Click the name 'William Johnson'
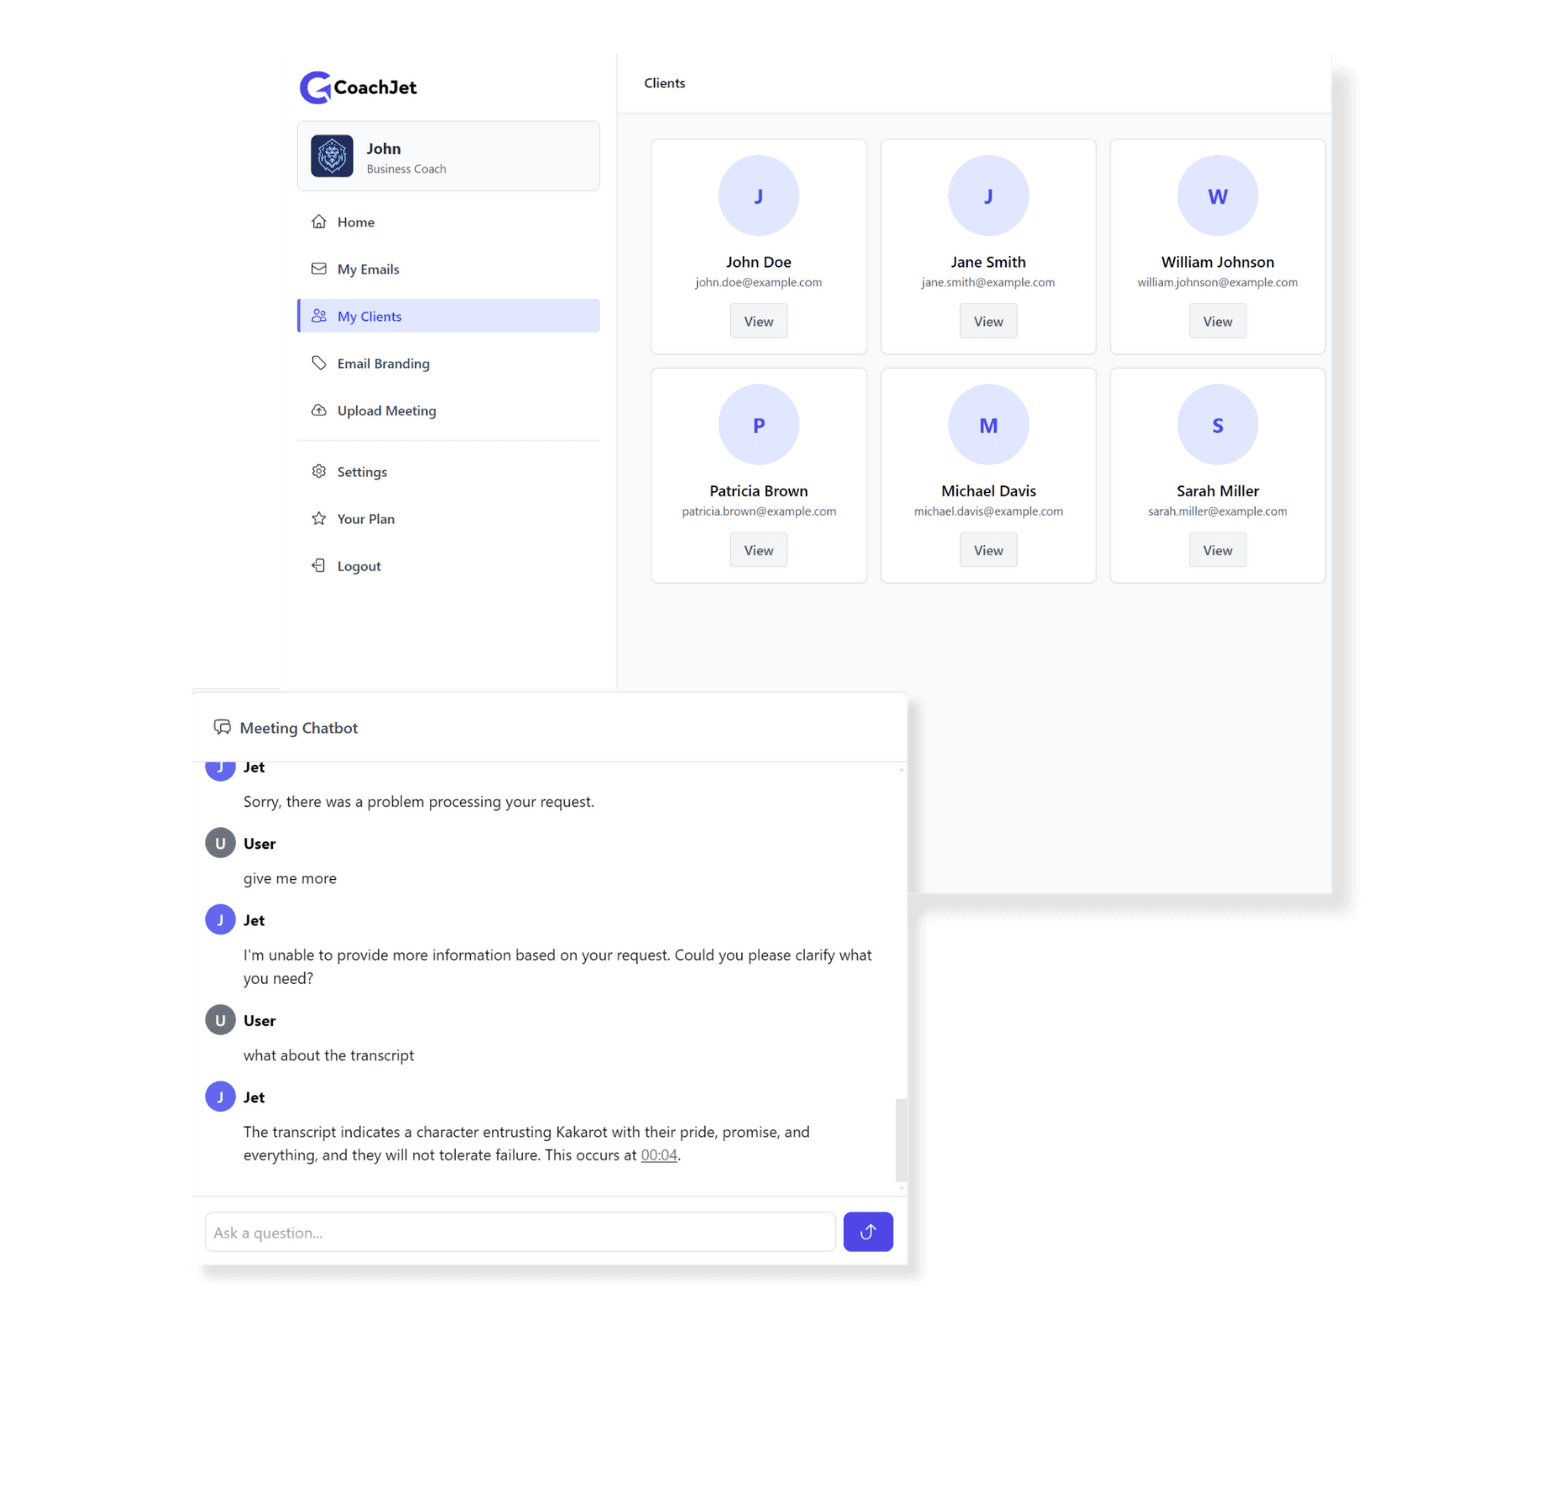The height and width of the screenshot is (1500, 1563). coord(1218,262)
